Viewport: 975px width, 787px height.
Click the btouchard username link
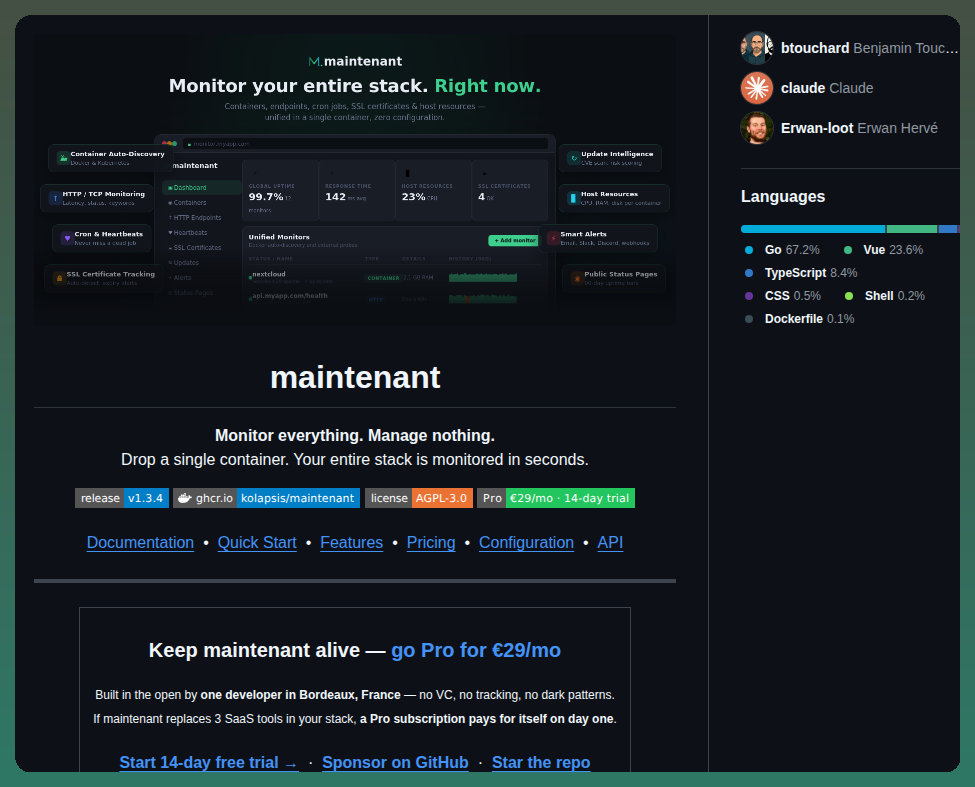coord(815,48)
